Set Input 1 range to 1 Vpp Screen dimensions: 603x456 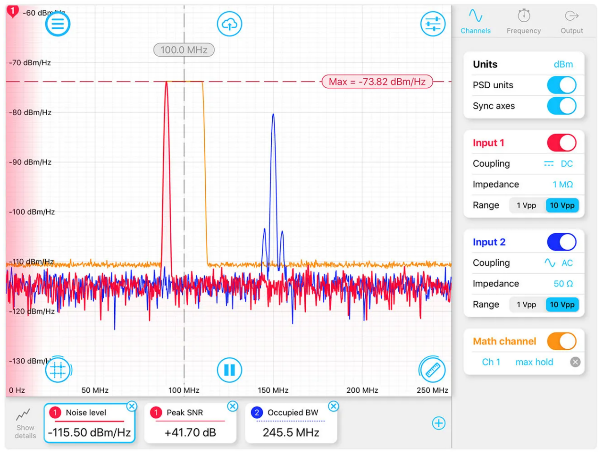coord(525,205)
